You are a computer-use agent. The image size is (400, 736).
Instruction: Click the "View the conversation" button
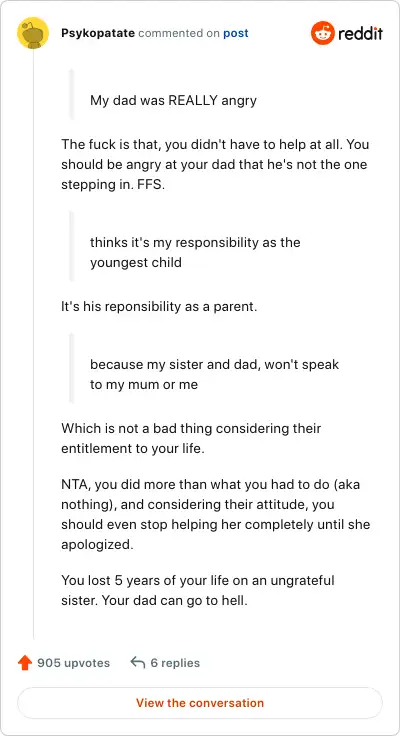pyautogui.click(x=200, y=703)
